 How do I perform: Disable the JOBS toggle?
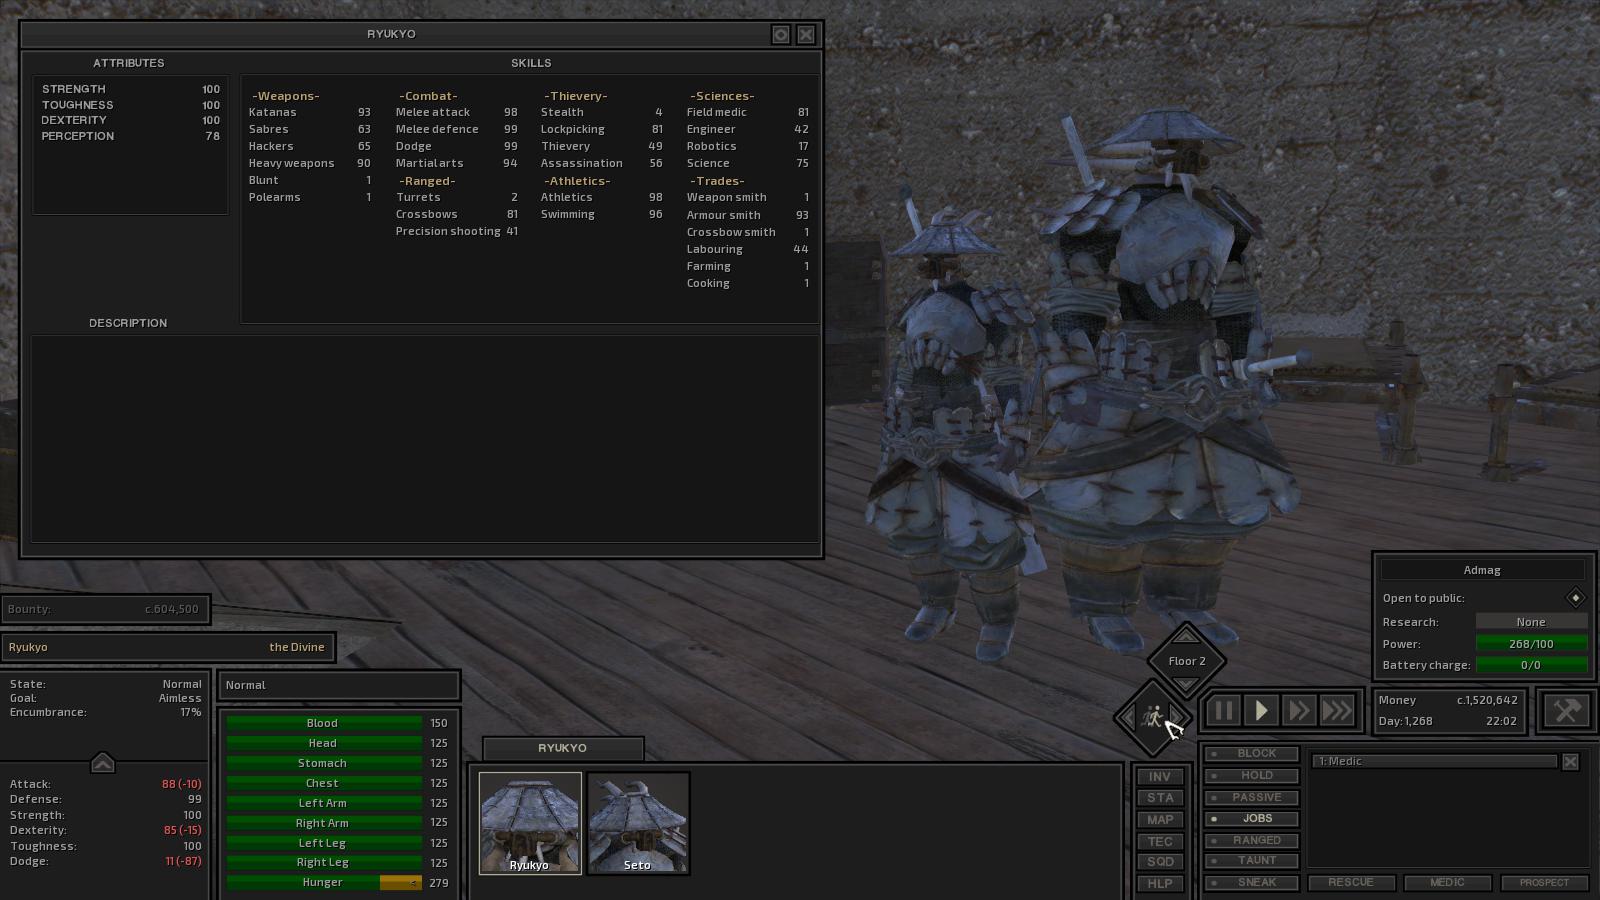(x=1251, y=819)
